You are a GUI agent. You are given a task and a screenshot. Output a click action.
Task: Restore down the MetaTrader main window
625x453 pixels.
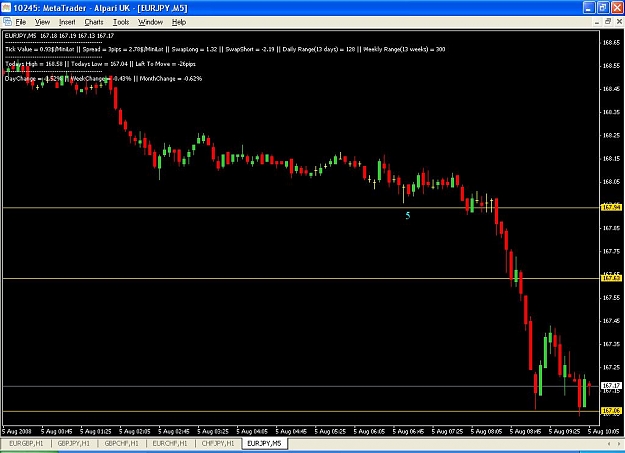[x=603, y=8]
